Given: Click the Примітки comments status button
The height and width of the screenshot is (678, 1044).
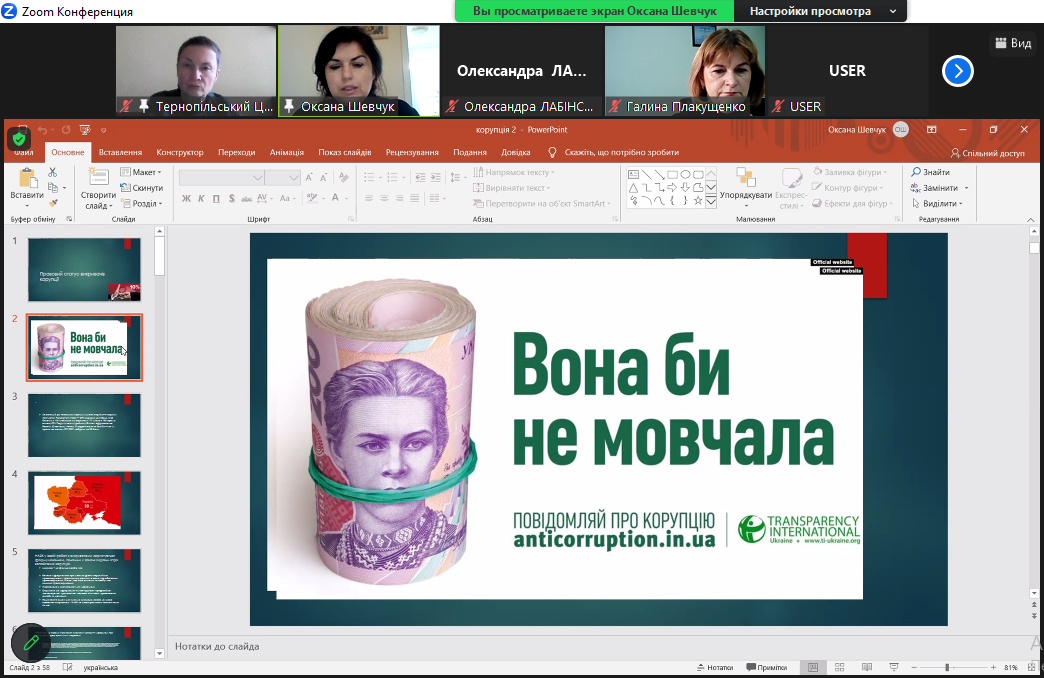Looking at the screenshot, I should click(766, 667).
